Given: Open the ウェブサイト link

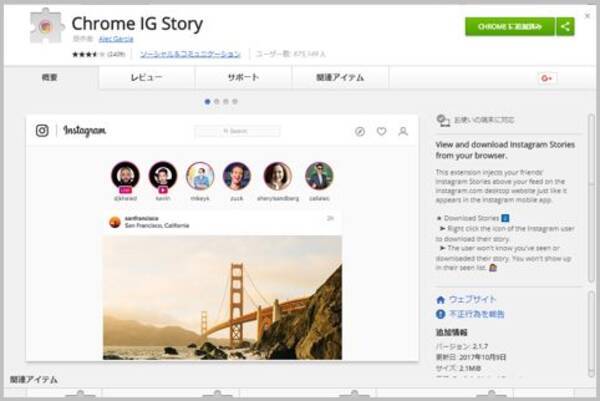Looking at the screenshot, I should click(x=472, y=299).
